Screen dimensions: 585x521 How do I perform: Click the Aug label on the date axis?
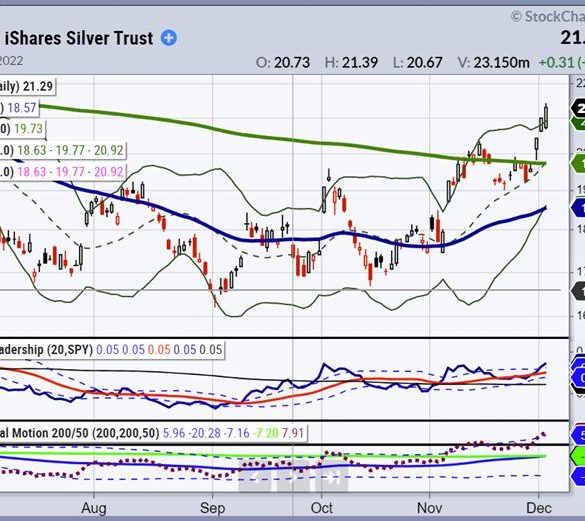[94, 508]
